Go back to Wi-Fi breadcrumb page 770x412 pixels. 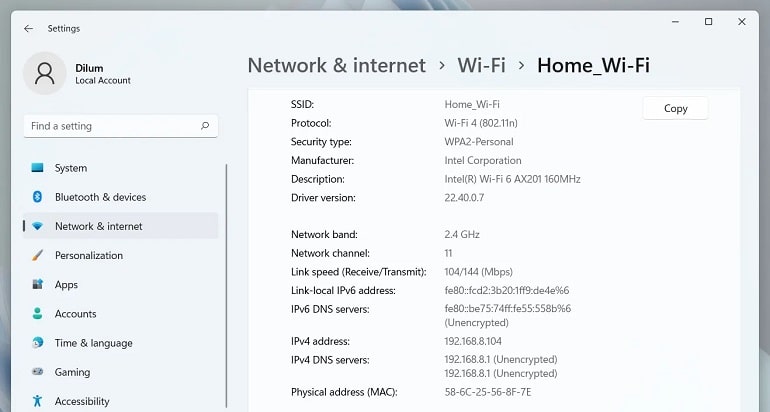pyautogui.click(x=481, y=65)
